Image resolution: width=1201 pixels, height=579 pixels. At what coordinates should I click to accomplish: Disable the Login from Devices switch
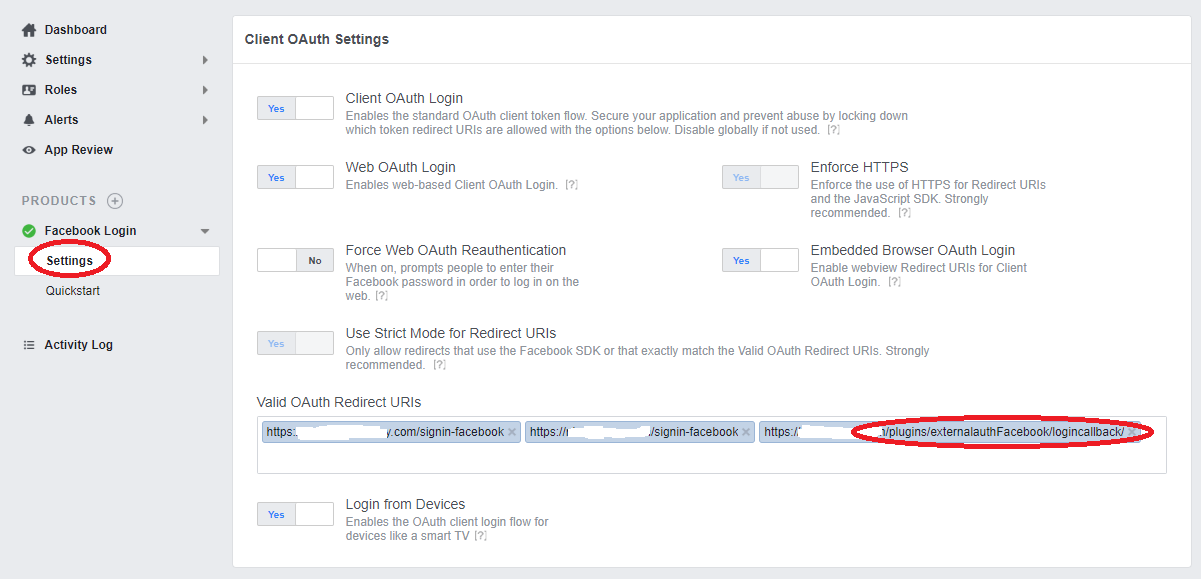click(x=295, y=514)
